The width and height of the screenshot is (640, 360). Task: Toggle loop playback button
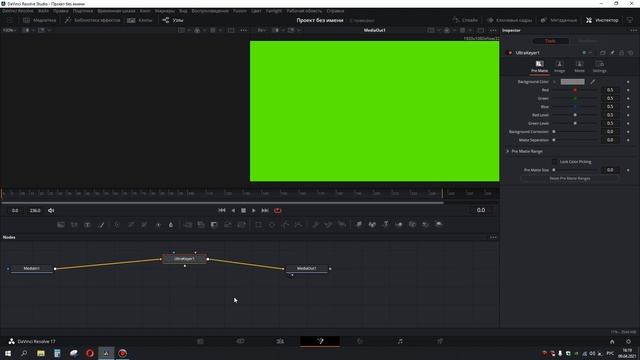click(278, 211)
